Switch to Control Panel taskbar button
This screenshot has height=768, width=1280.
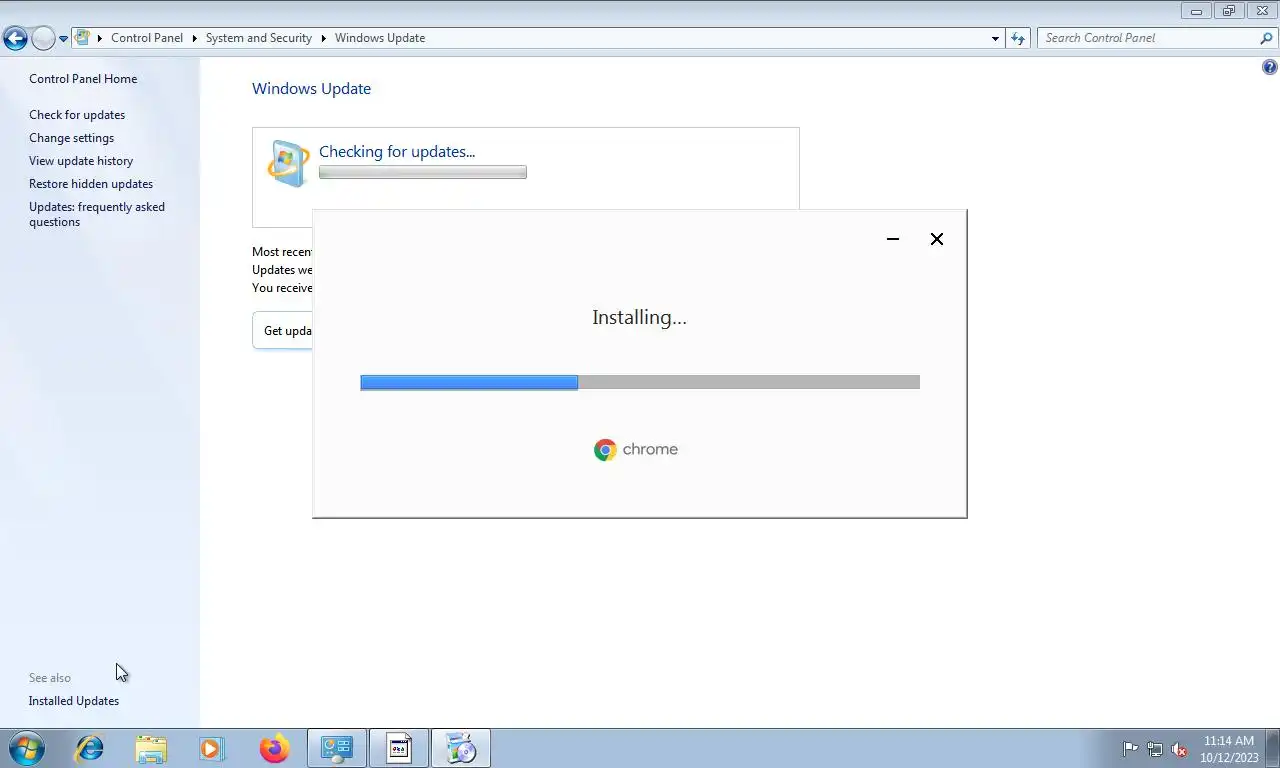coord(337,748)
